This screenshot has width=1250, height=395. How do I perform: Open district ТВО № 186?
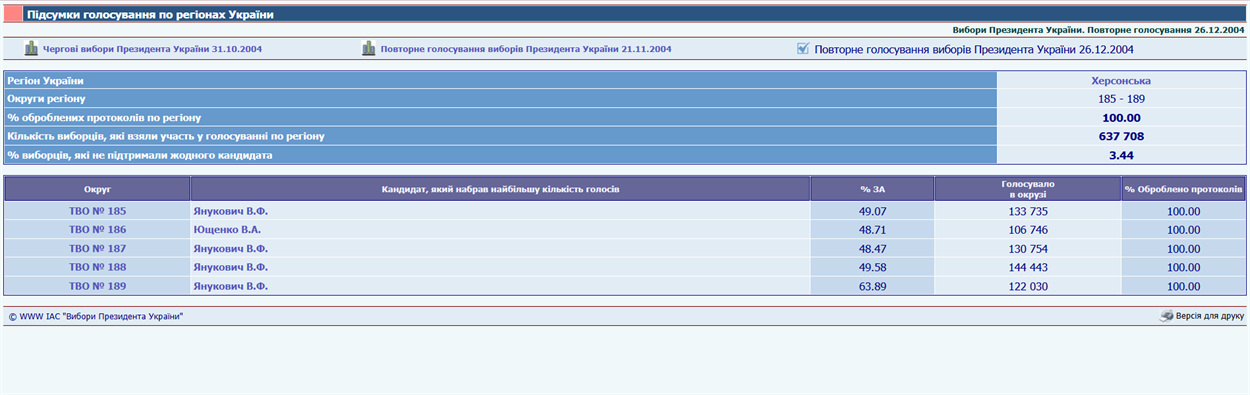[x=97, y=230]
